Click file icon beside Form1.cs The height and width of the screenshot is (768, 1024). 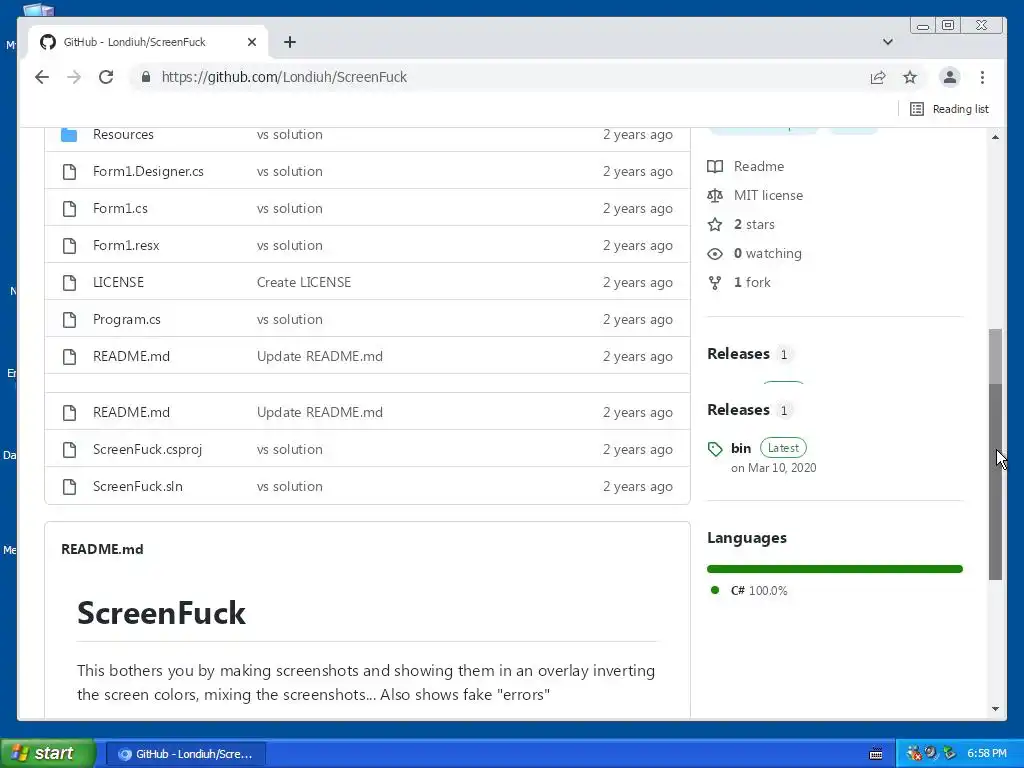click(69, 208)
